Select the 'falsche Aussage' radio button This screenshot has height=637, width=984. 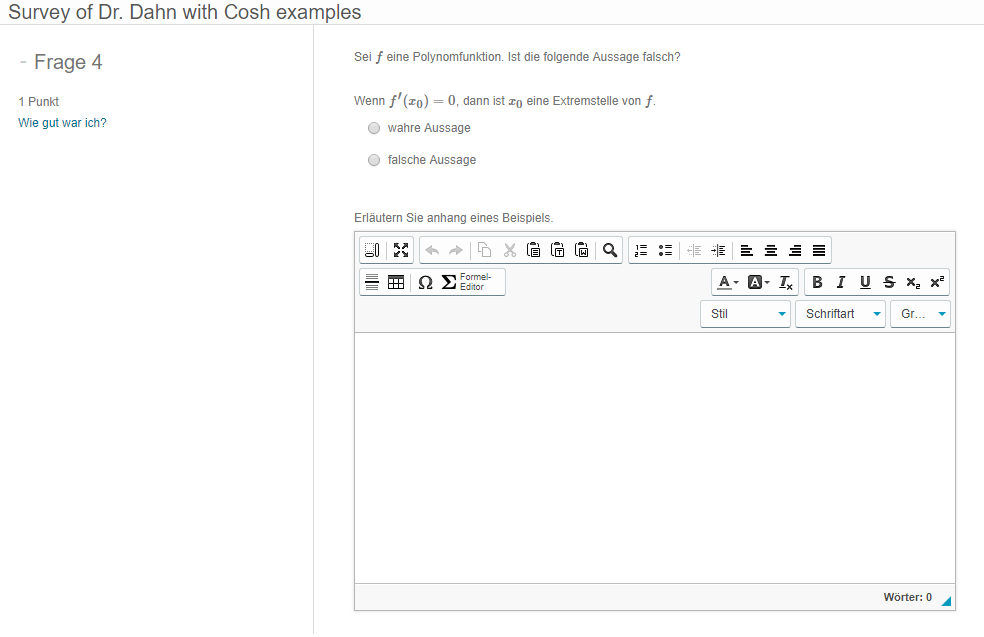(374, 160)
